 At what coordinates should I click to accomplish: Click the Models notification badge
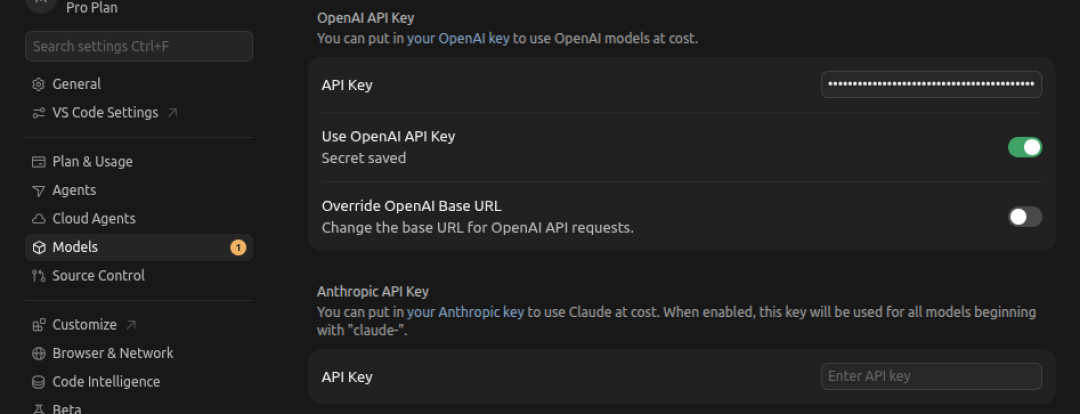point(238,247)
